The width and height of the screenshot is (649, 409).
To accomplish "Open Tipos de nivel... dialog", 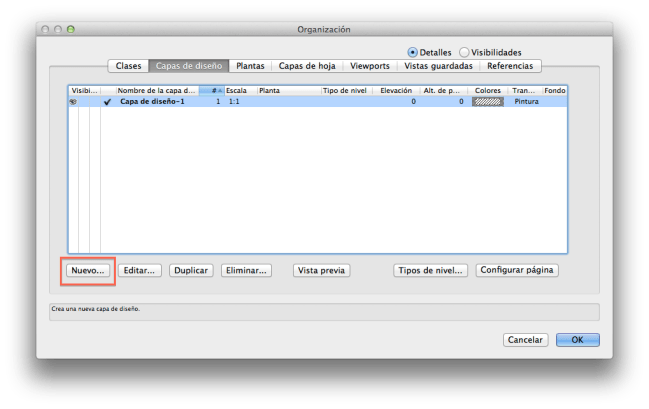I will coord(430,270).
